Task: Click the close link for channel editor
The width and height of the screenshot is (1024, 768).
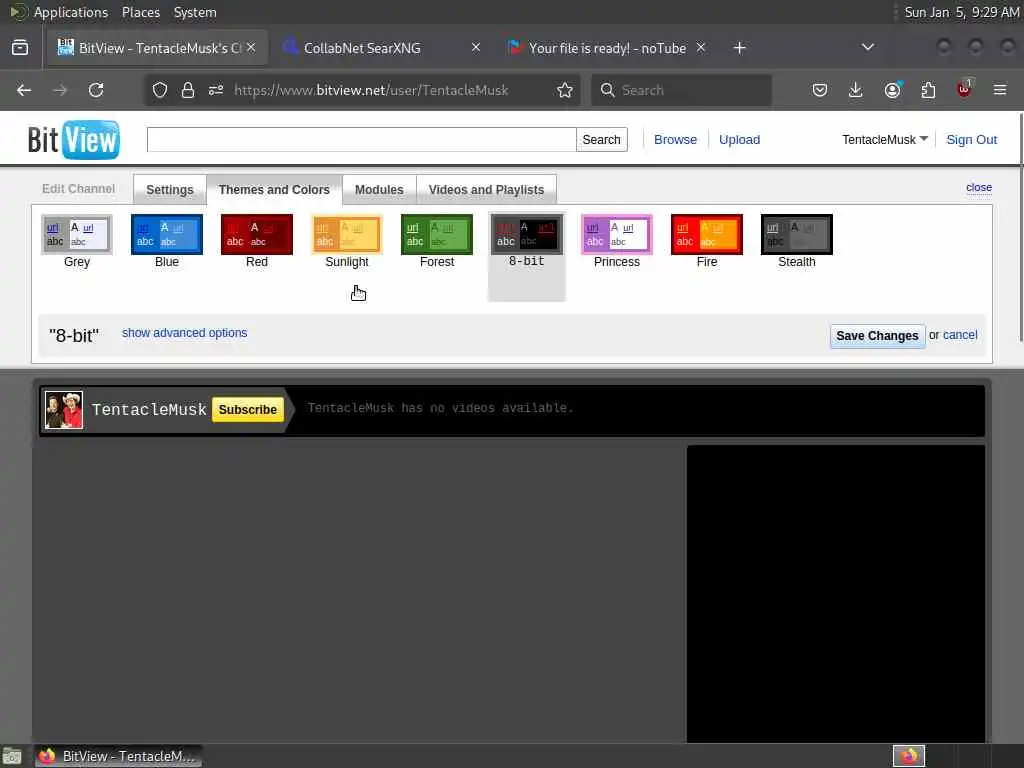Action: 978,187
